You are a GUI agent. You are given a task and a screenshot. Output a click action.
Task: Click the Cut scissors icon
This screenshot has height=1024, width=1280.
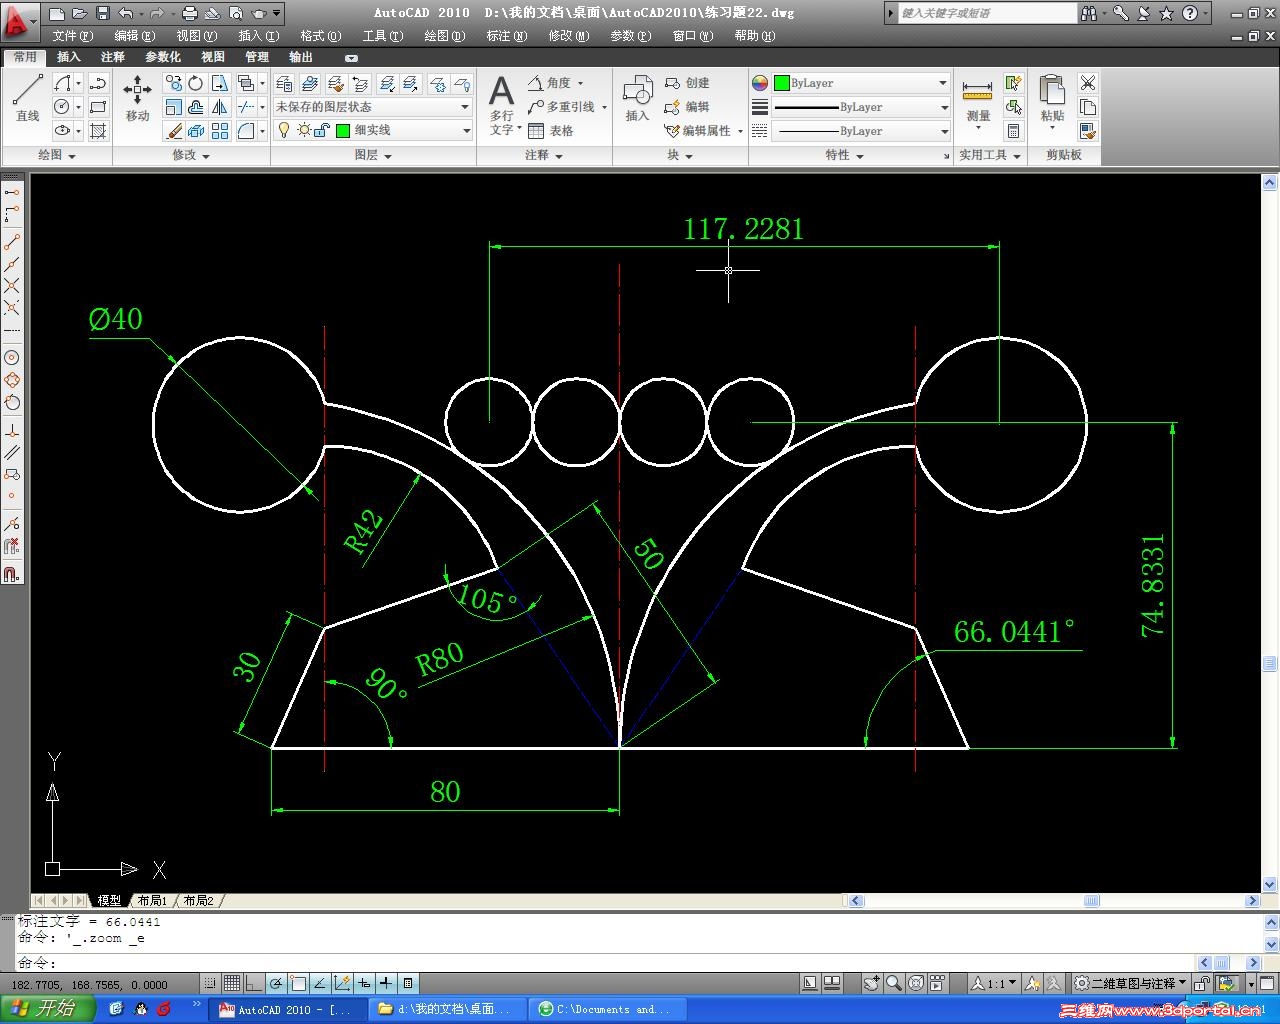click(x=1088, y=83)
